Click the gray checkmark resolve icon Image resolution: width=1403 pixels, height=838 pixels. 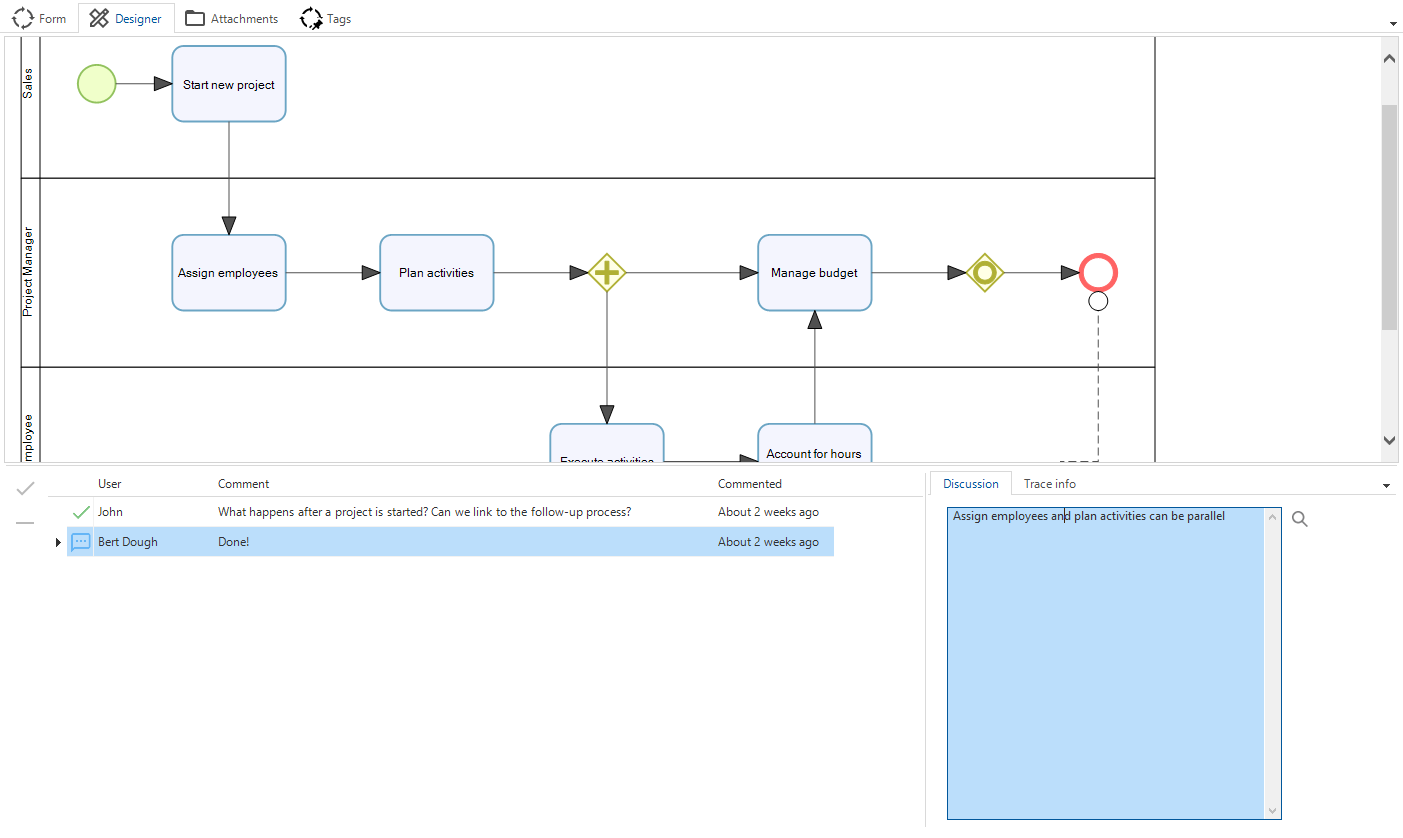click(x=26, y=488)
